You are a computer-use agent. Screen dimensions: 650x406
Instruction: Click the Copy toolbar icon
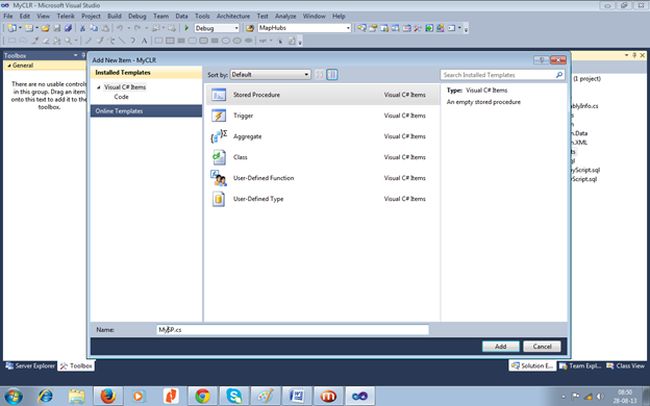pyautogui.click(x=94, y=28)
